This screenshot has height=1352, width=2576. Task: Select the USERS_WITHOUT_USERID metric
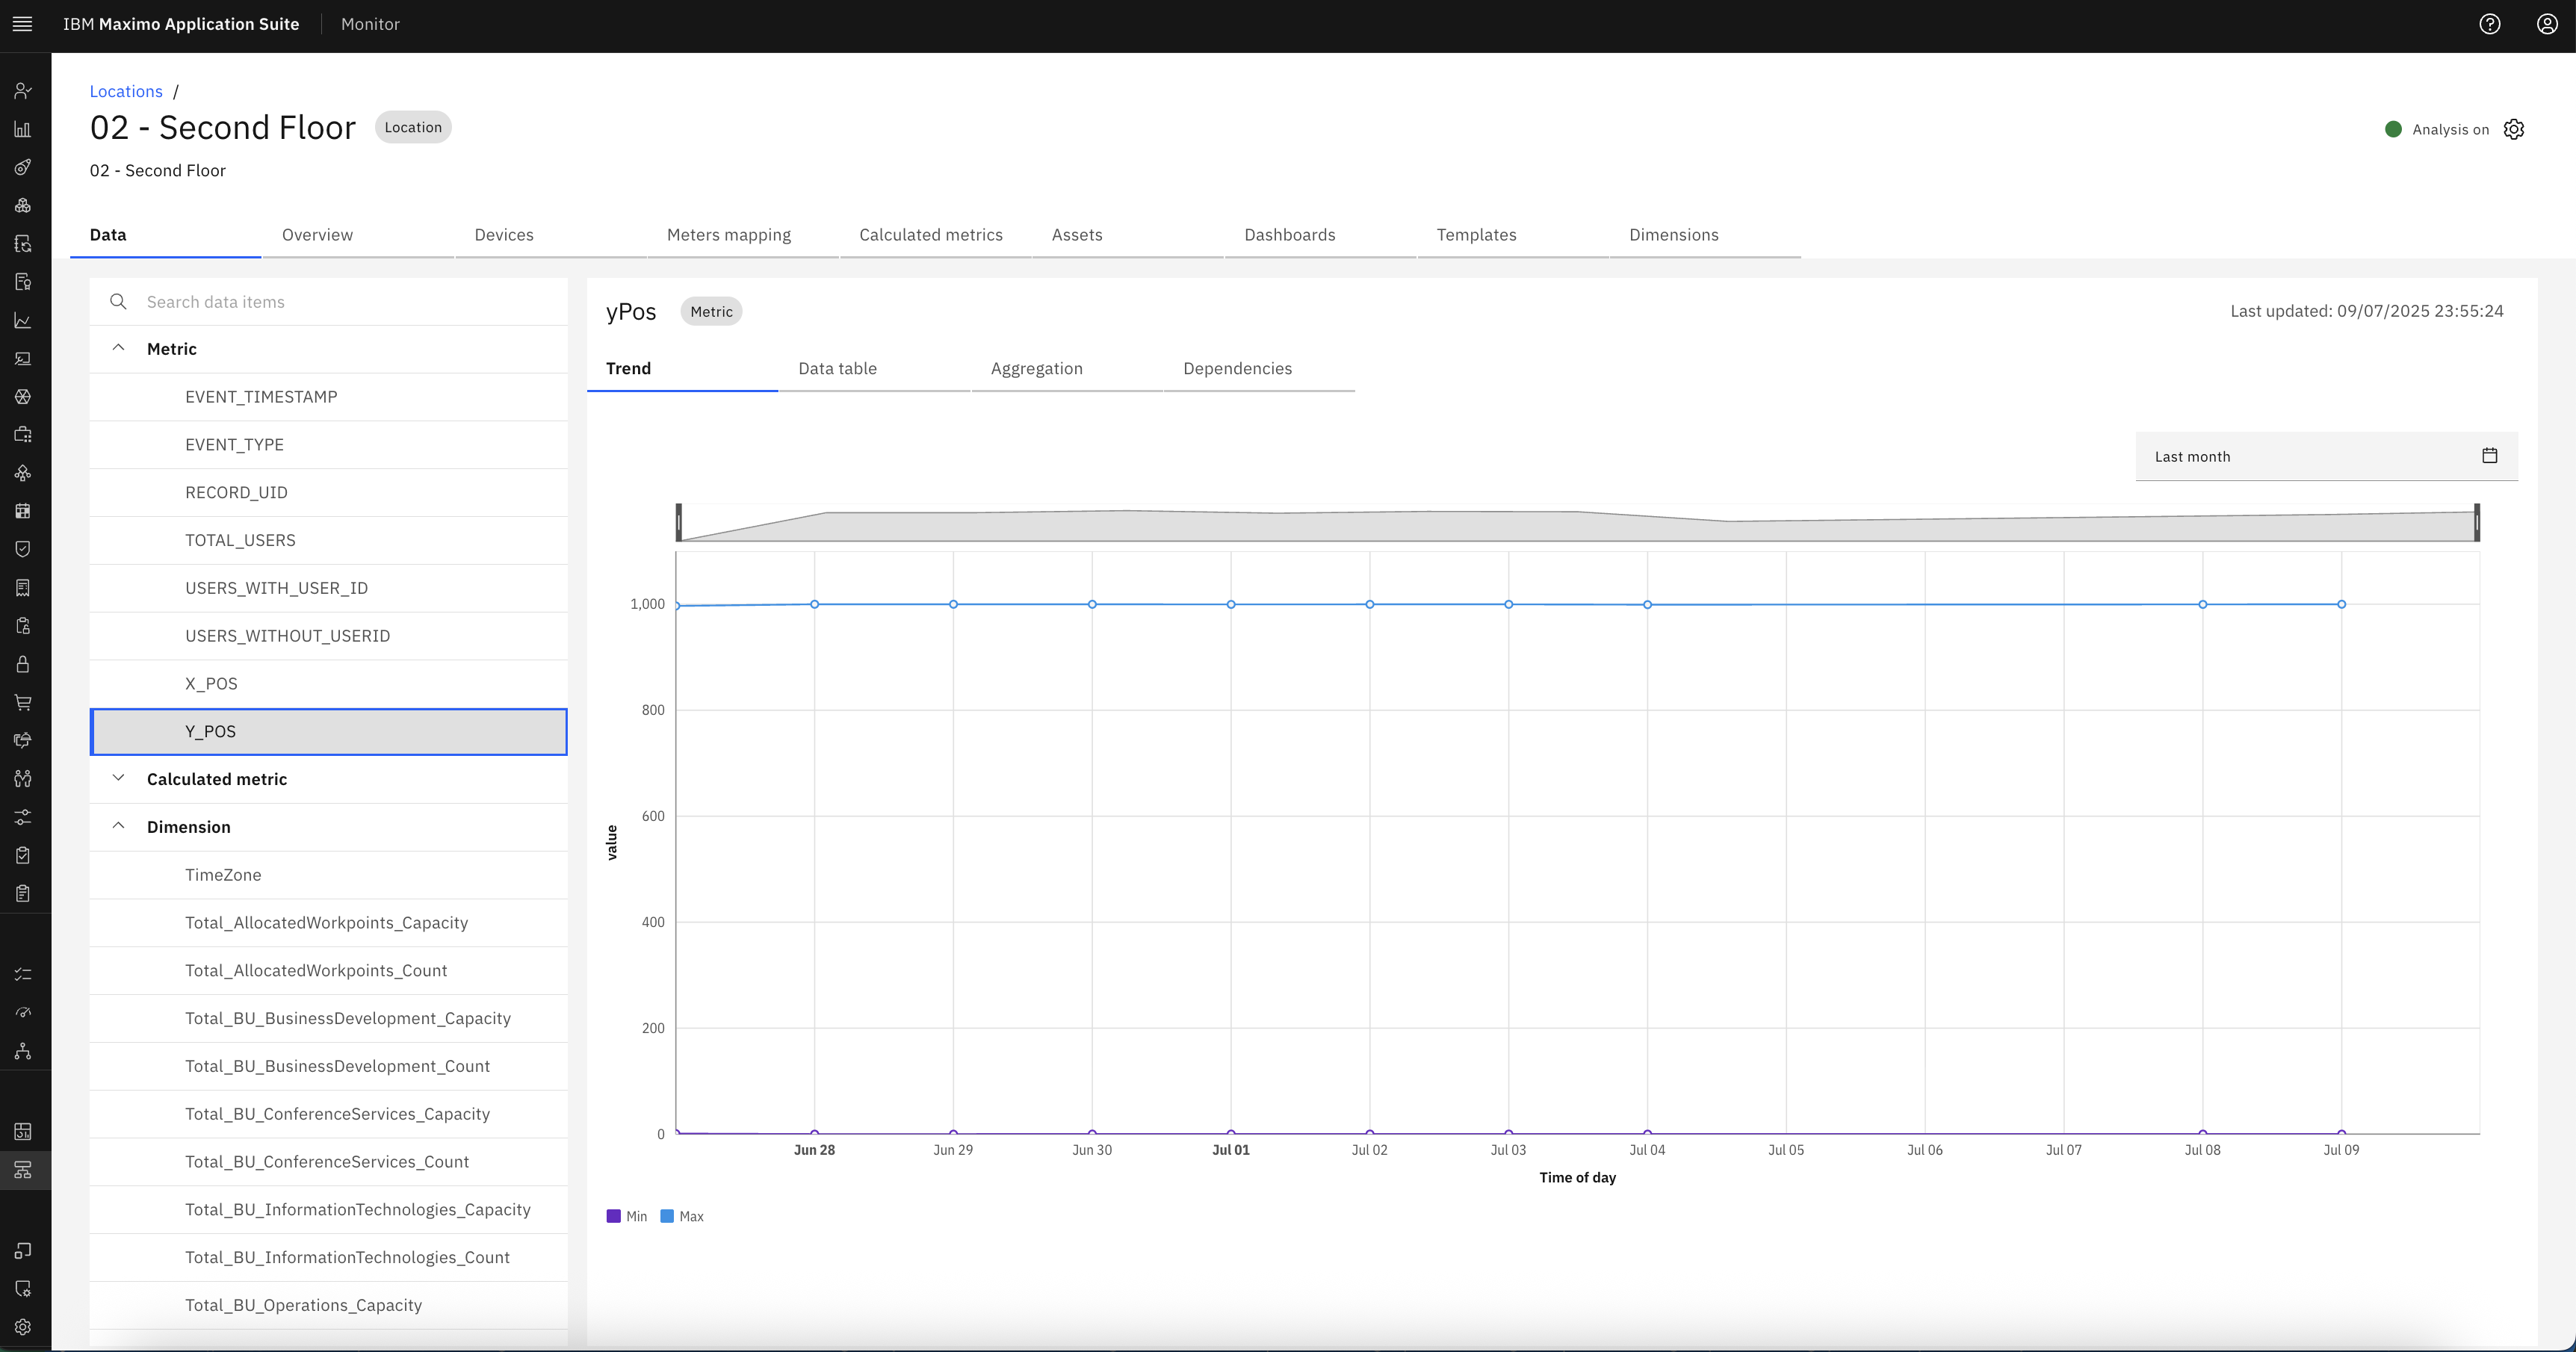(x=329, y=636)
